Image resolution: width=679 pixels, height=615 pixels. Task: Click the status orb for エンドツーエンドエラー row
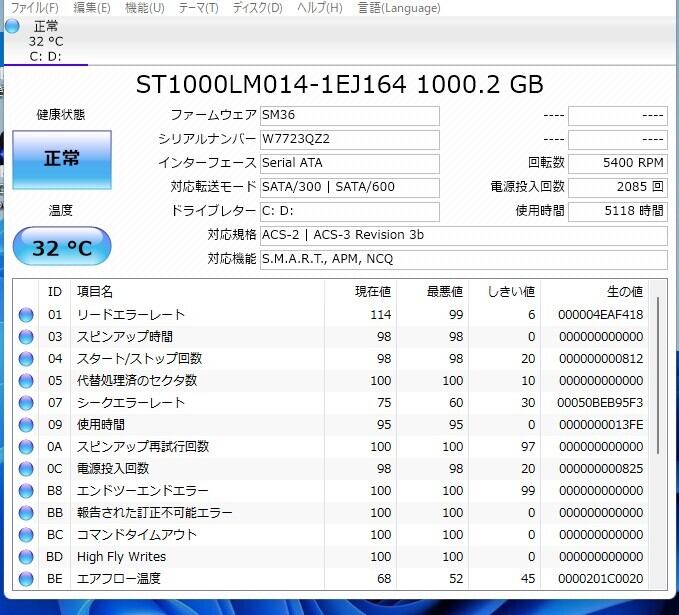pyautogui.click(x=26, y=491)
